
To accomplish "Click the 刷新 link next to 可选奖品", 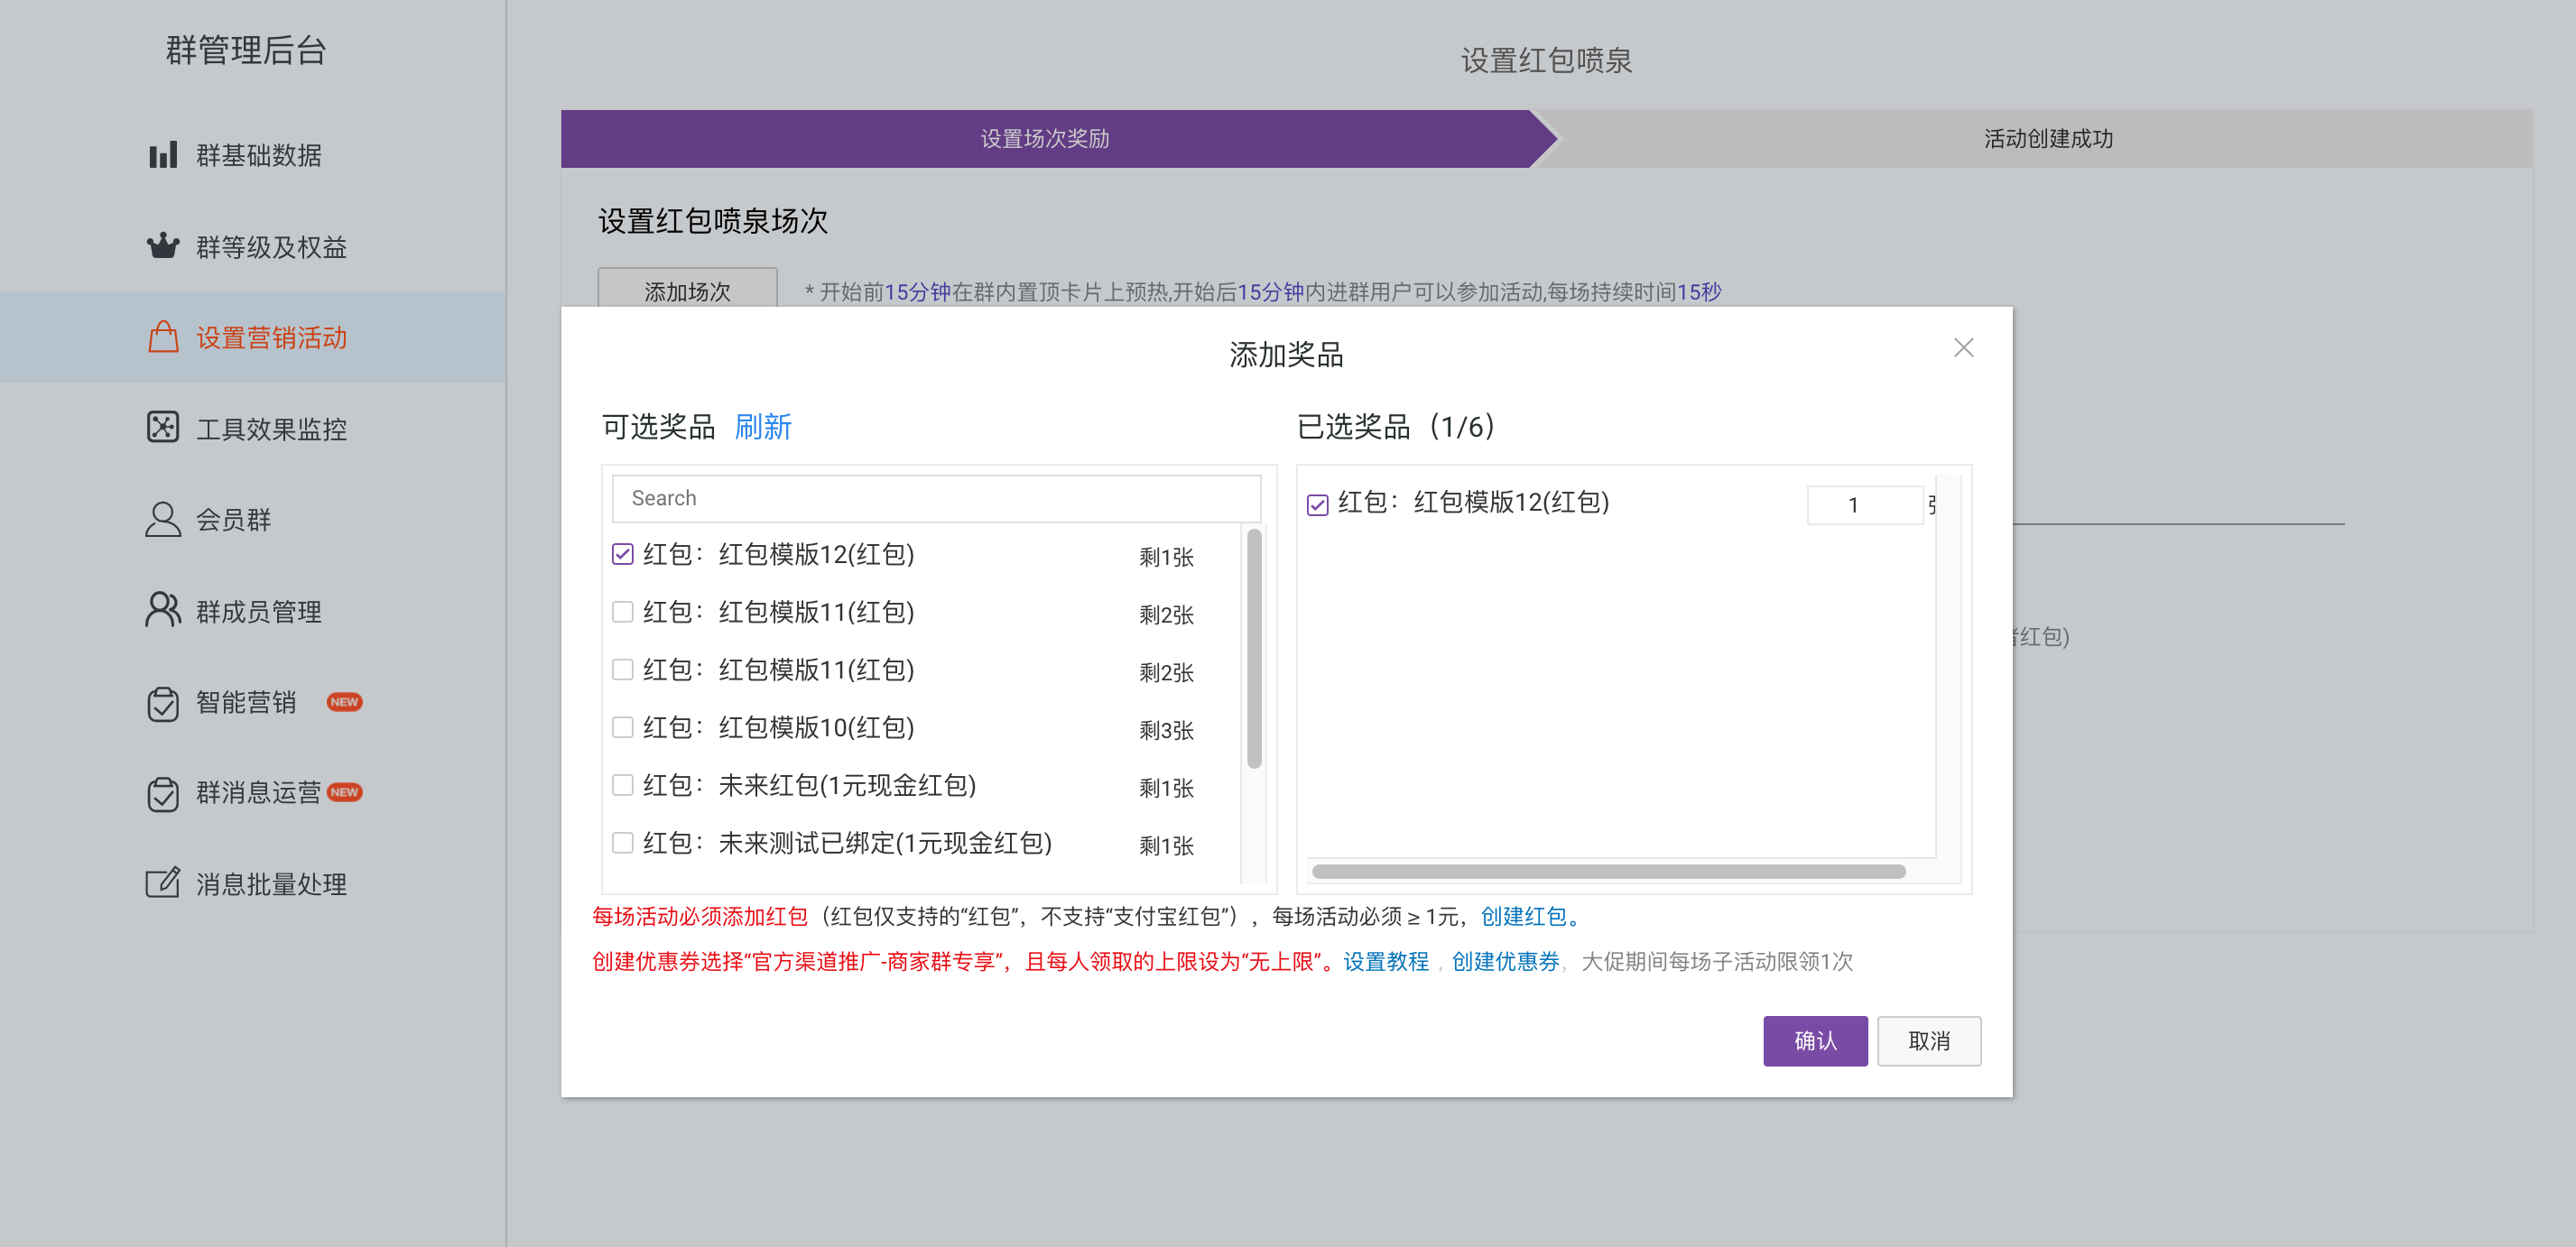I will click(763, 427).
